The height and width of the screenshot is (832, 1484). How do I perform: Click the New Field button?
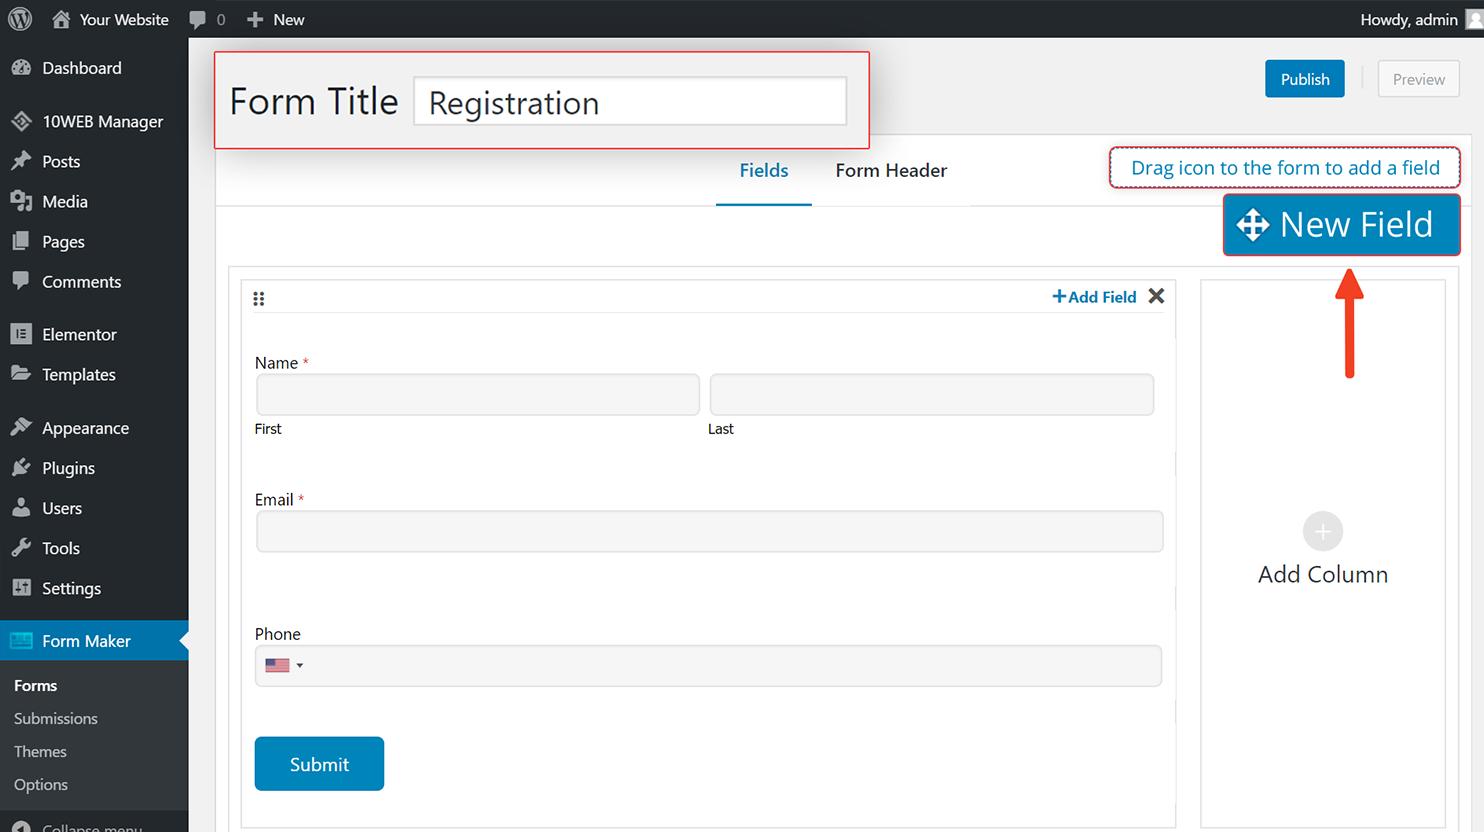[1342, 225]
